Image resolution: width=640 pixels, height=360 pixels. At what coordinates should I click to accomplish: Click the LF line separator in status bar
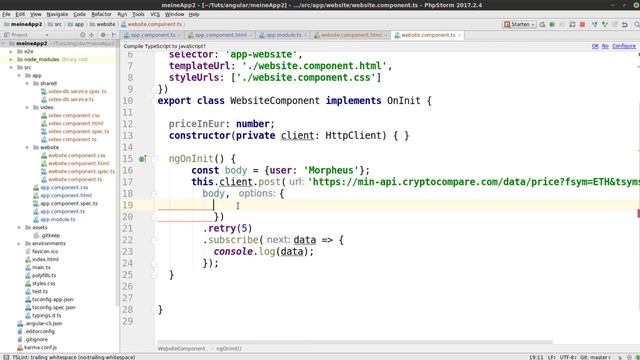[x=551, y=357]
